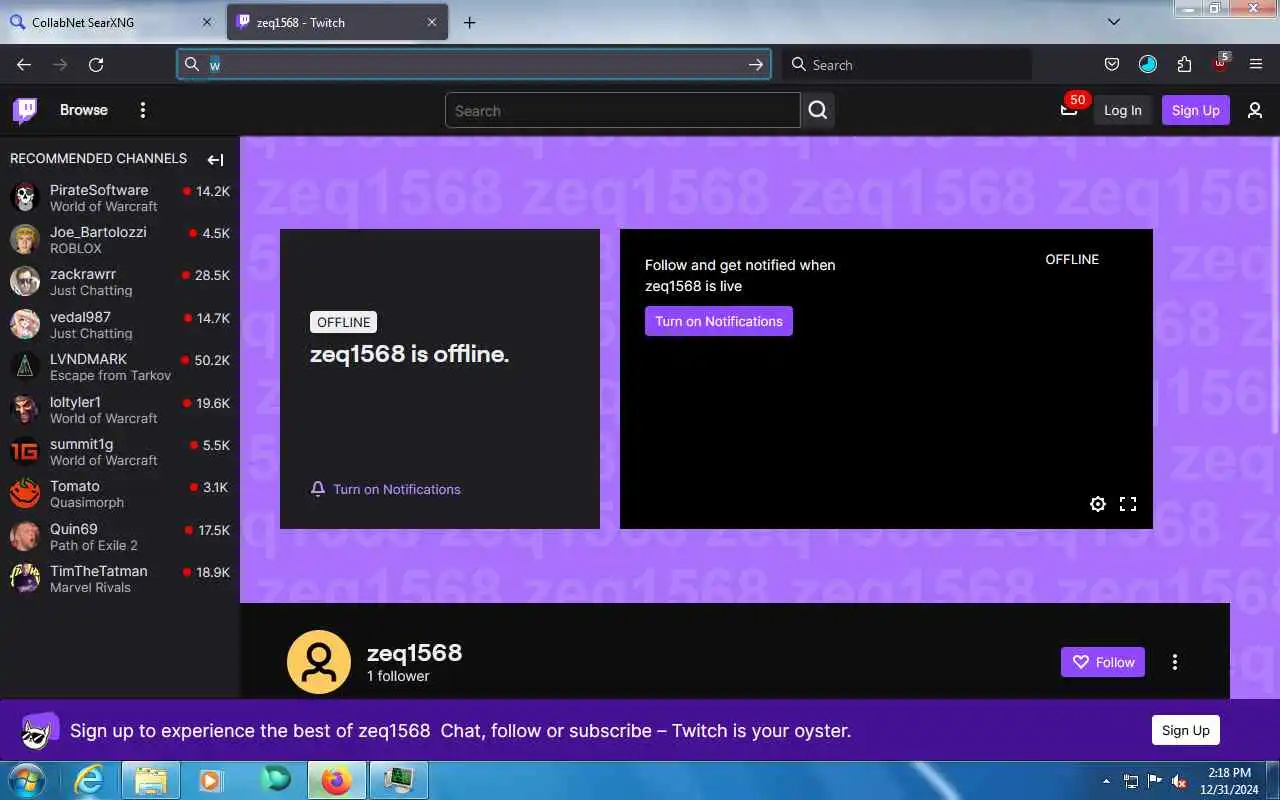Click World of Warcraft under PirateSoftware

click(x=104, y=206)
